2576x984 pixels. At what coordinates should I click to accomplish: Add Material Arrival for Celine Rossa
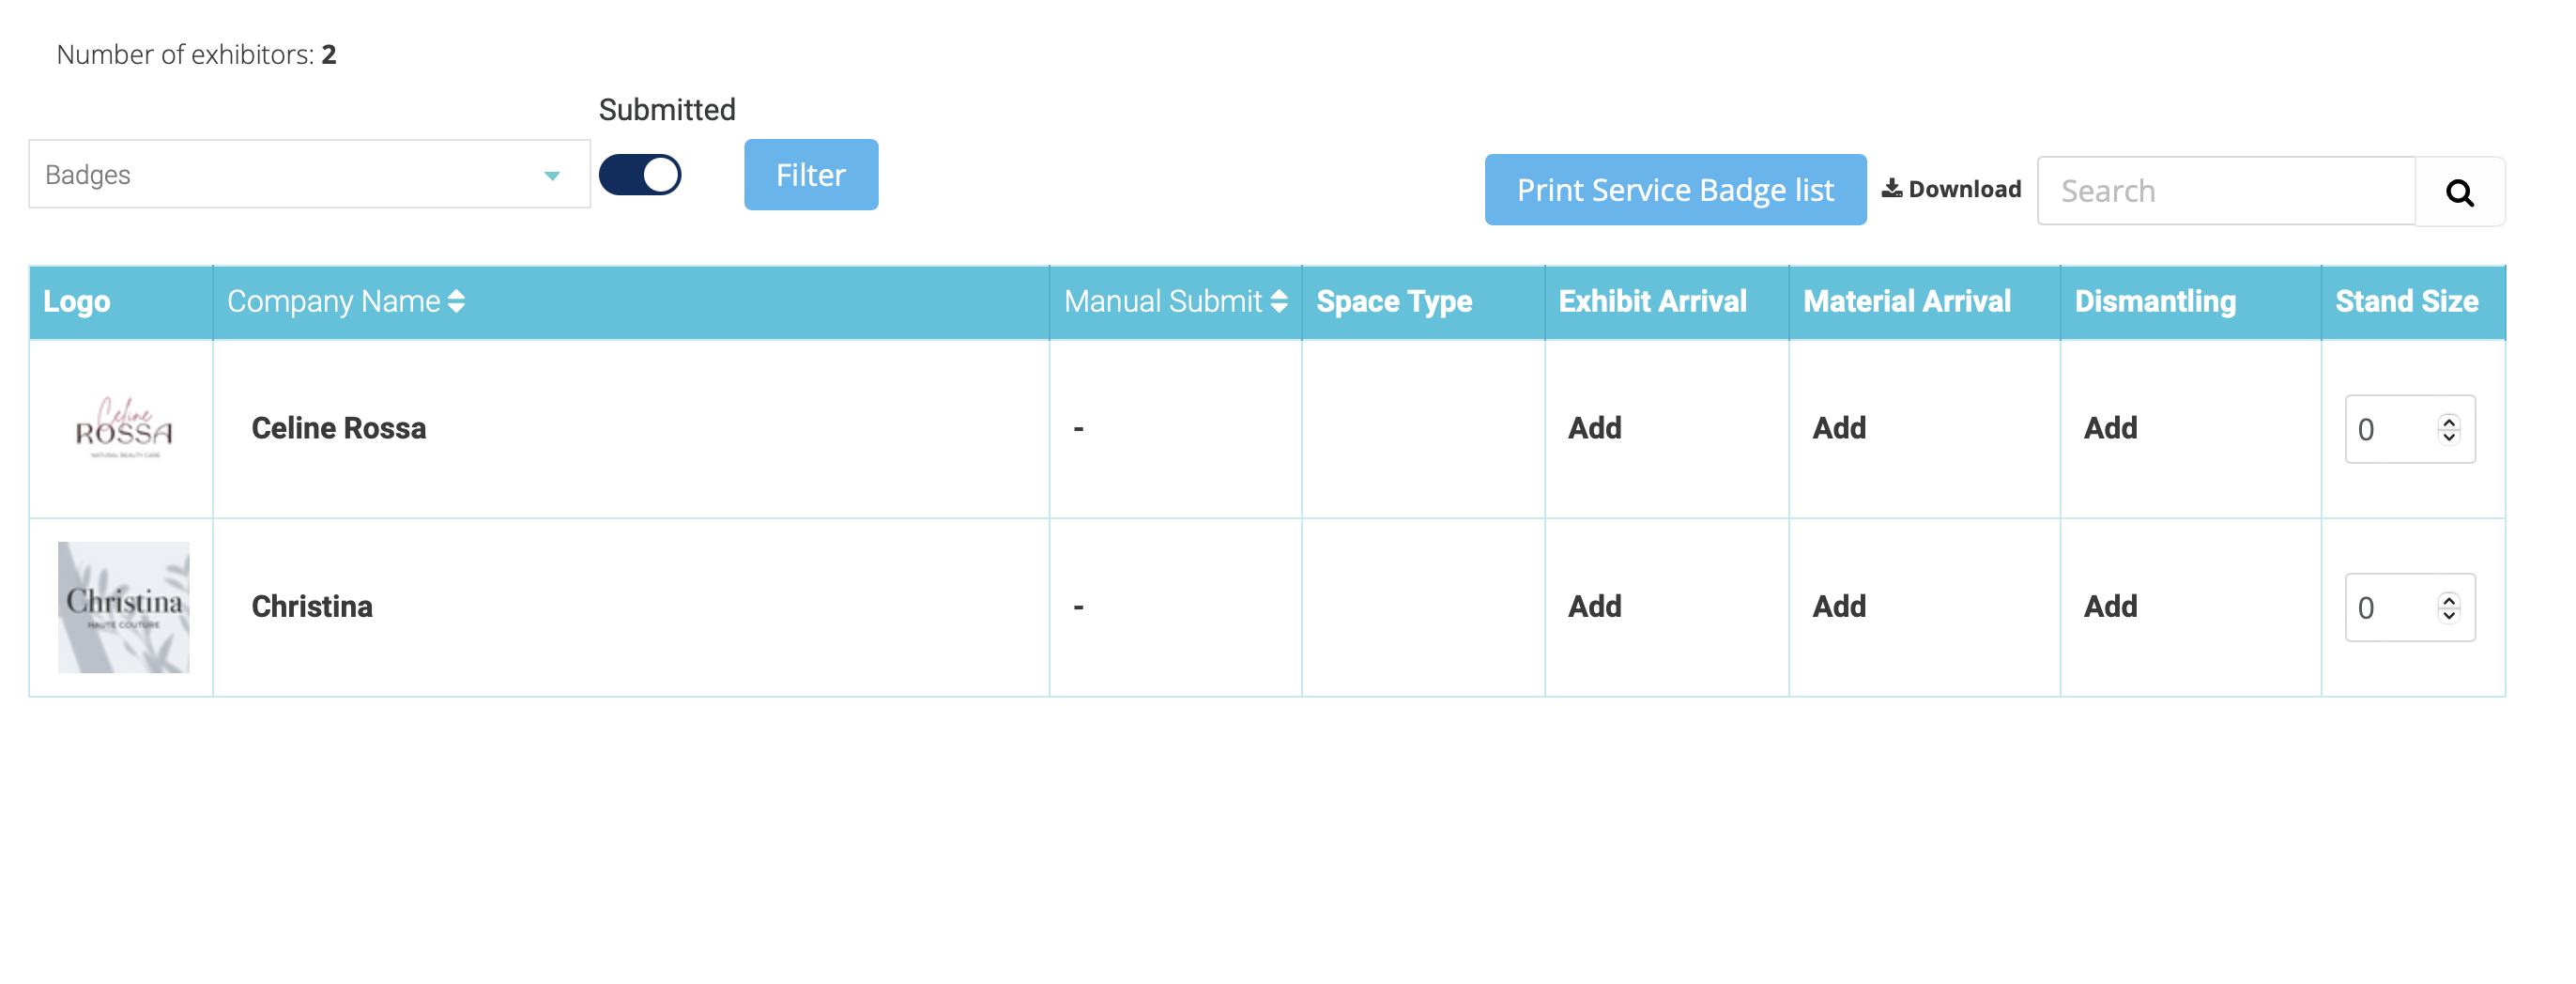click(x=1838, y=428)
